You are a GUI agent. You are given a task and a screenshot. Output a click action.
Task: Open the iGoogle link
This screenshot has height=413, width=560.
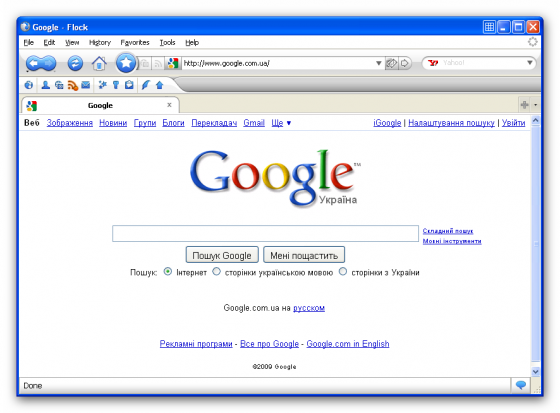tap(387, 123)
